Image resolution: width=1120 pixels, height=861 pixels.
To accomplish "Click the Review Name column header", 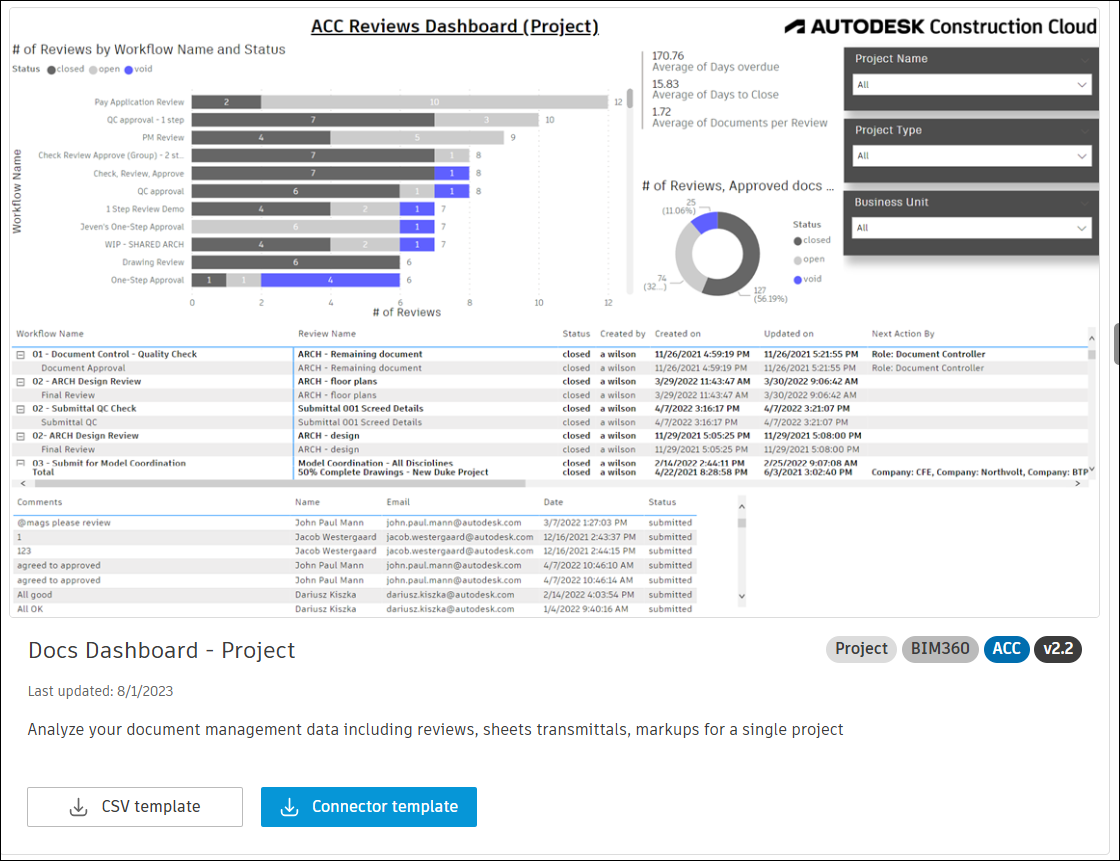I will click(326, 334).
